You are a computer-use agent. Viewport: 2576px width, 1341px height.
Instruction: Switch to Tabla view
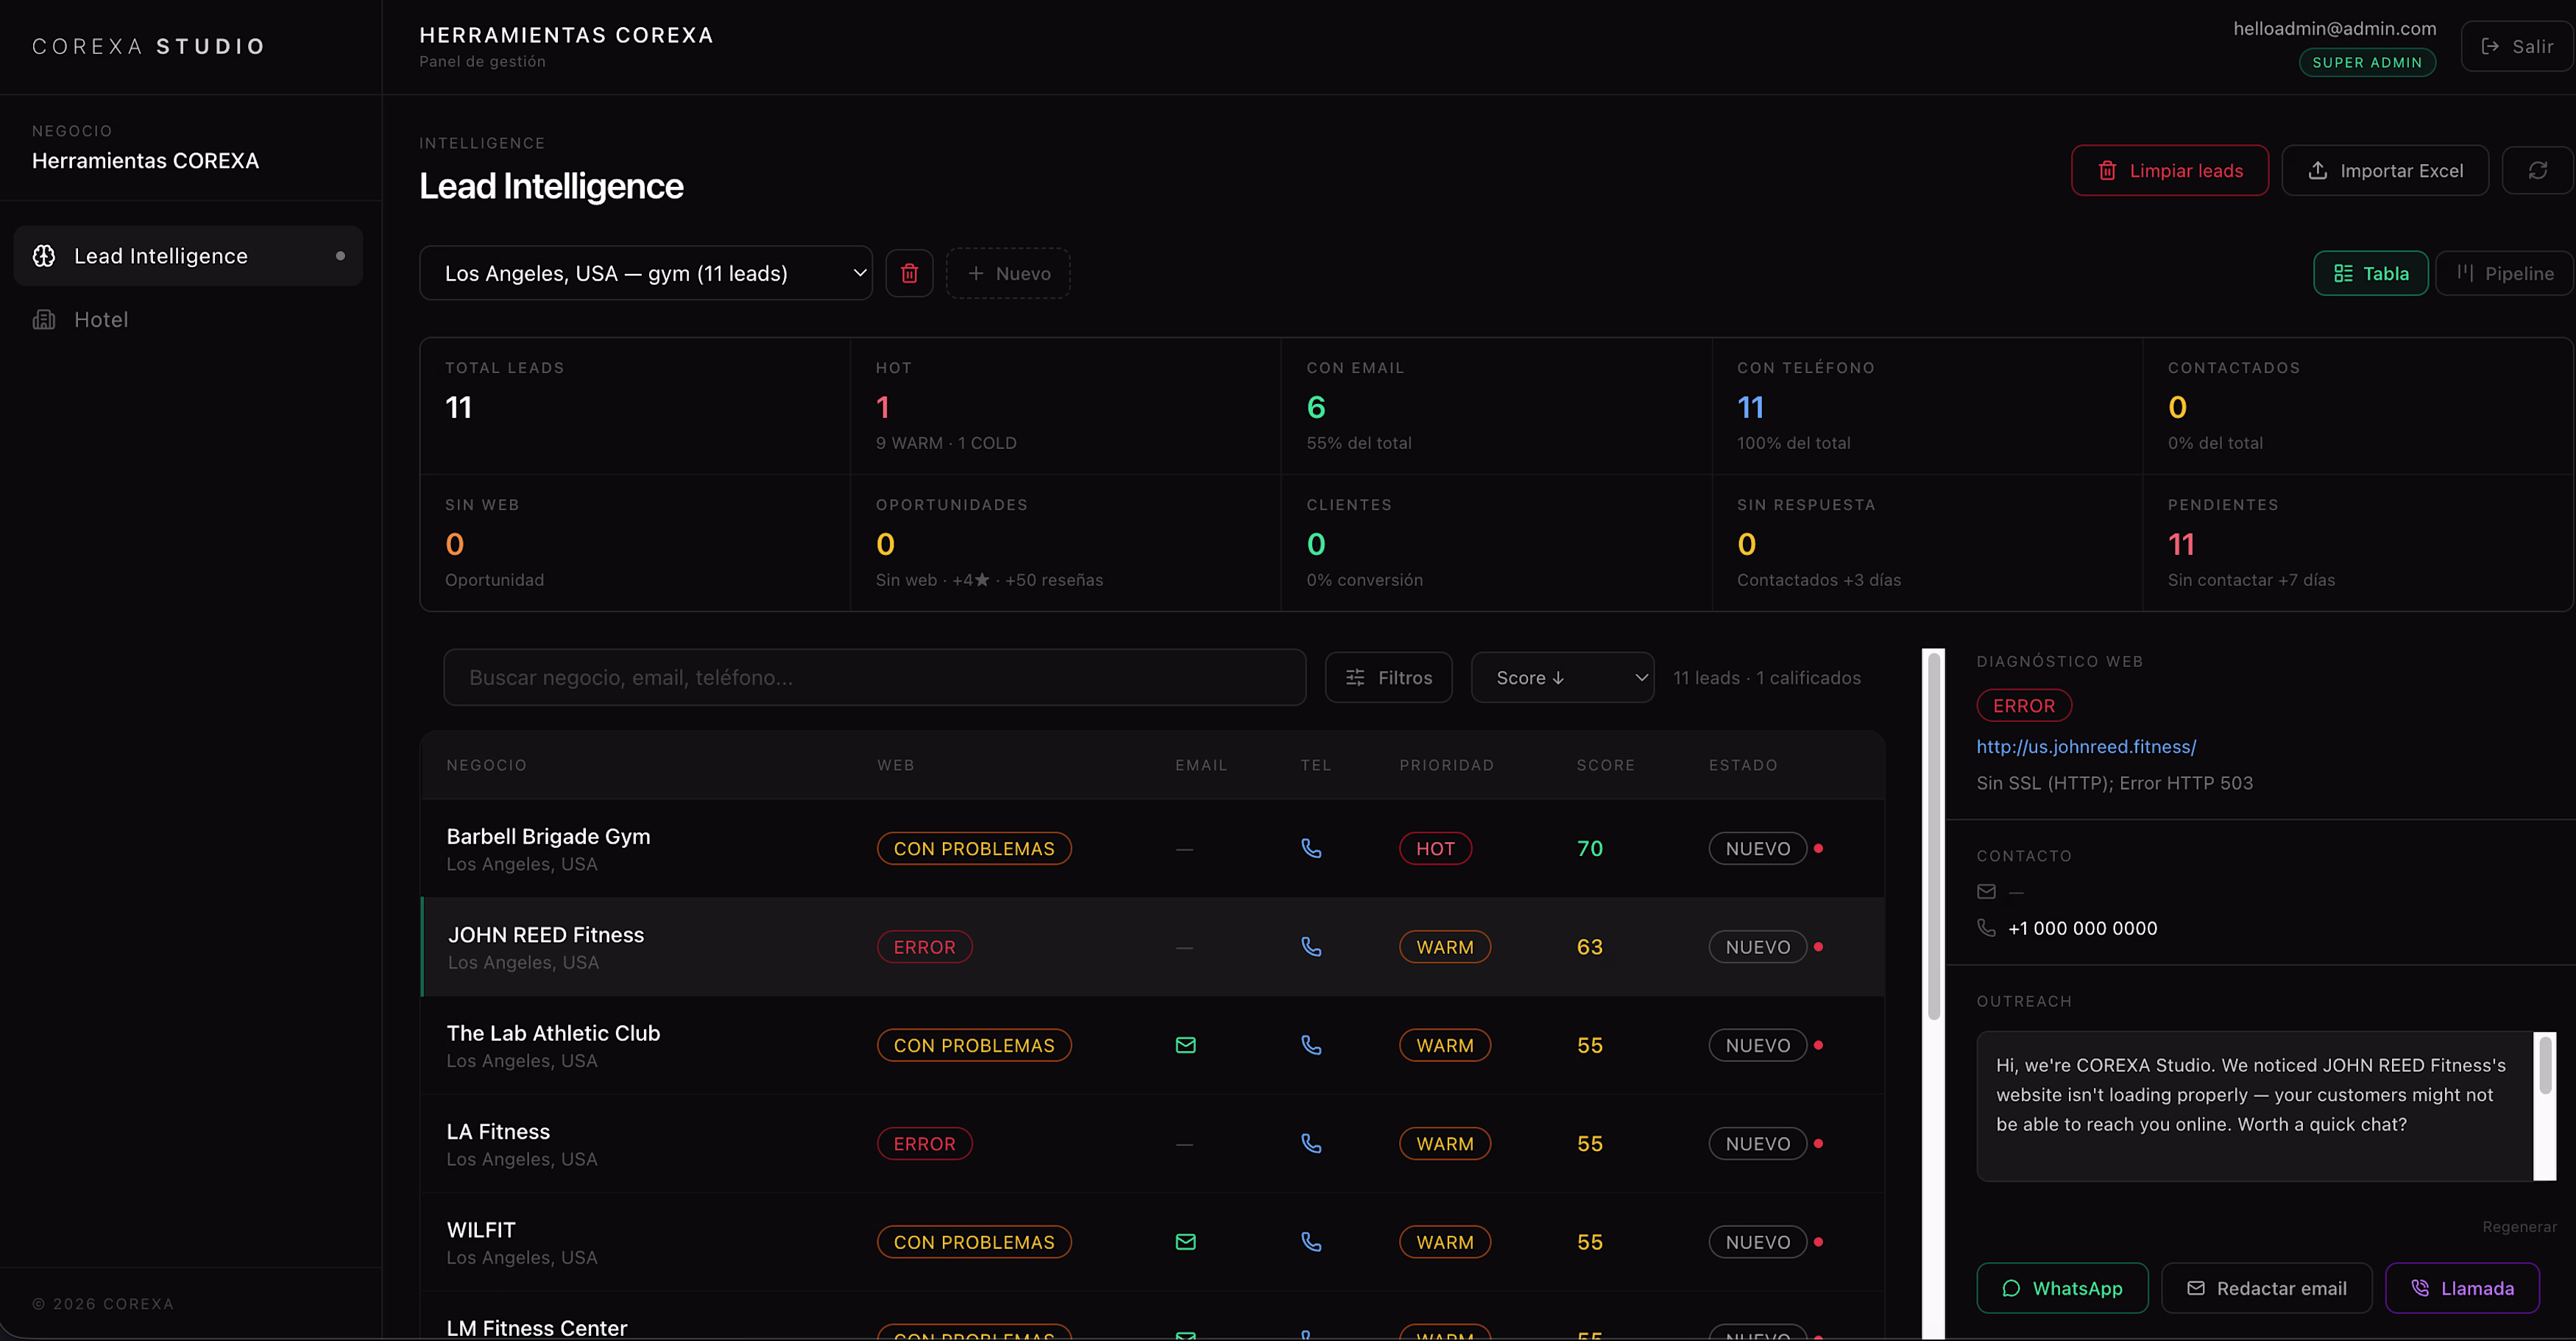(x=2370, y=273)
